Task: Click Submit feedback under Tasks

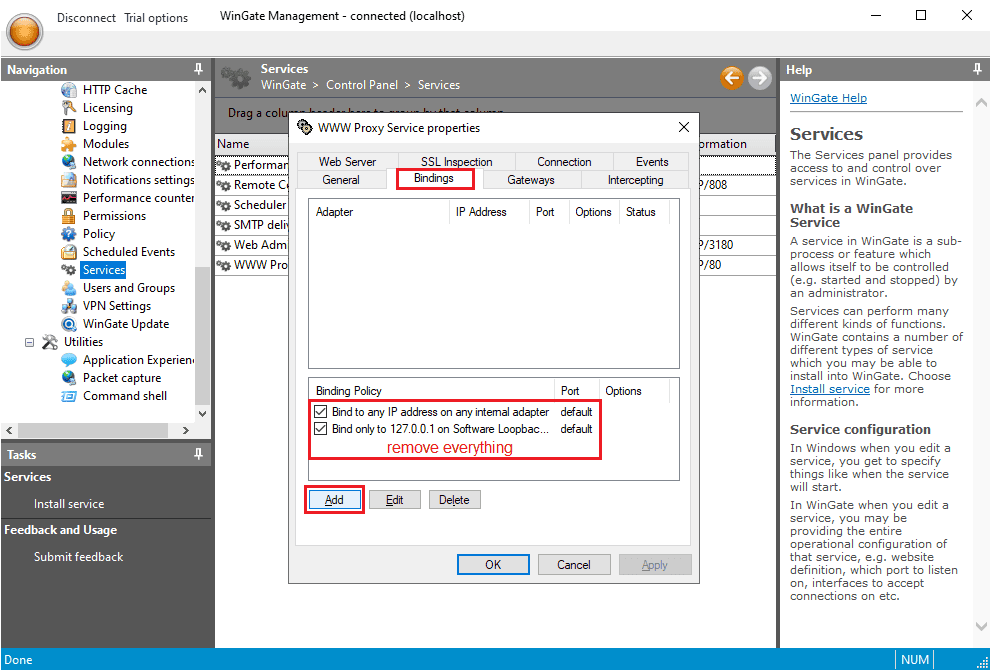Action: (x=78, y=557)
